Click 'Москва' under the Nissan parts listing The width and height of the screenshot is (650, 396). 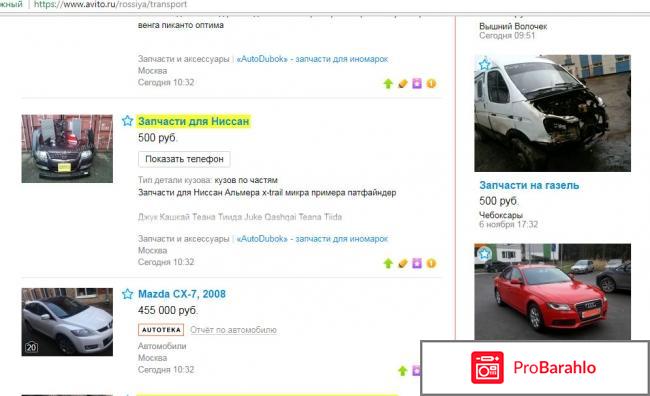(153, 250)
